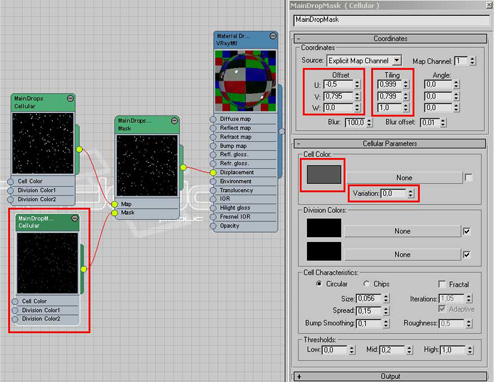Viewport: 494px width, 382px height.
Task: Open the gray Cell Color swatch
Action: point(324,175)
